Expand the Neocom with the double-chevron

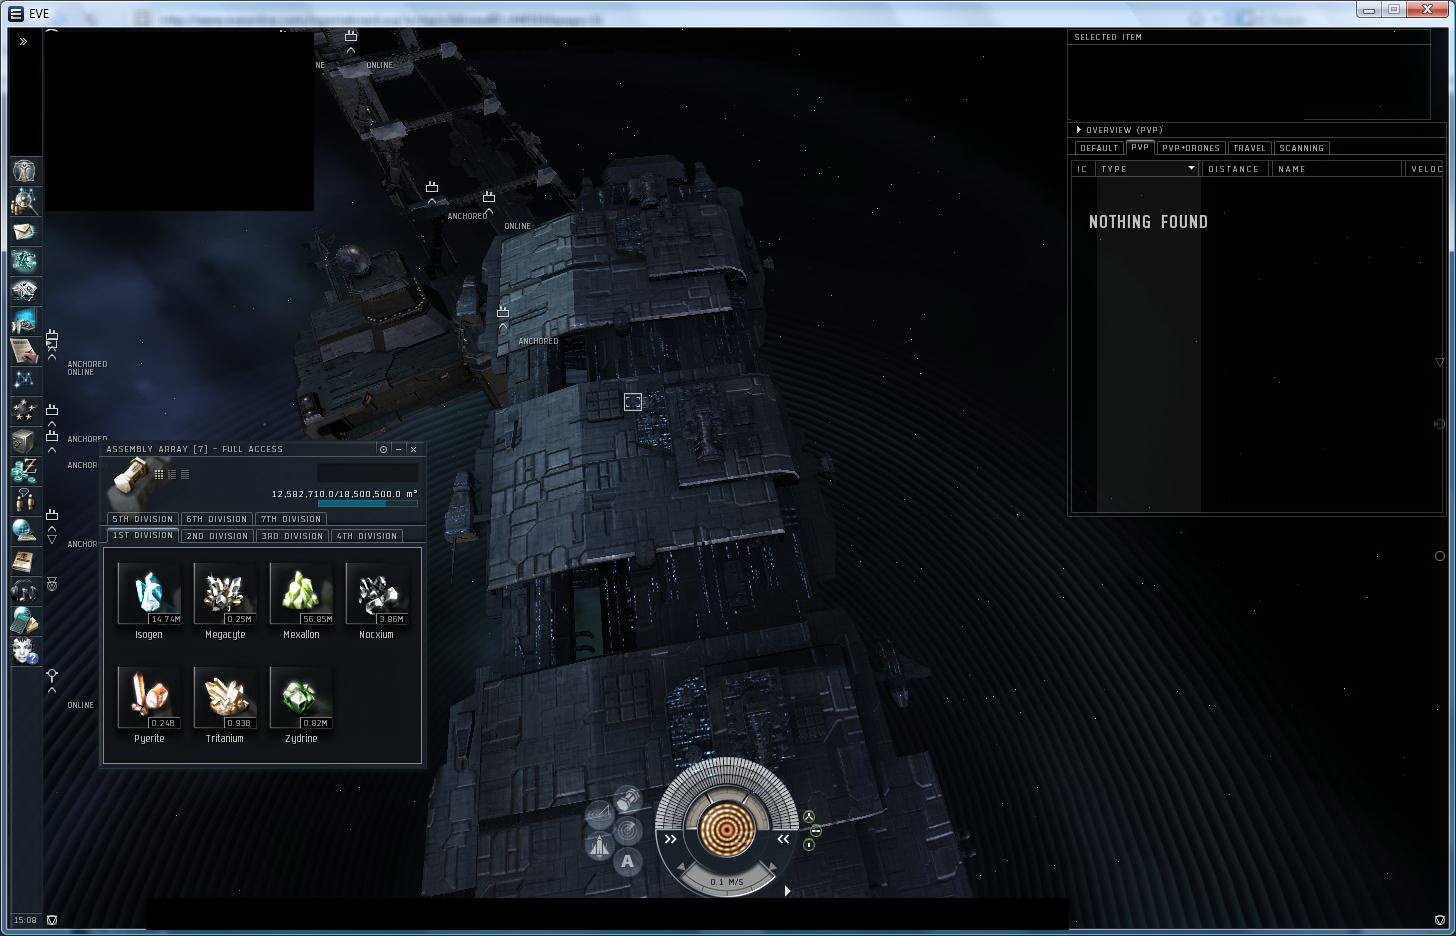click(x=23, y=41)
